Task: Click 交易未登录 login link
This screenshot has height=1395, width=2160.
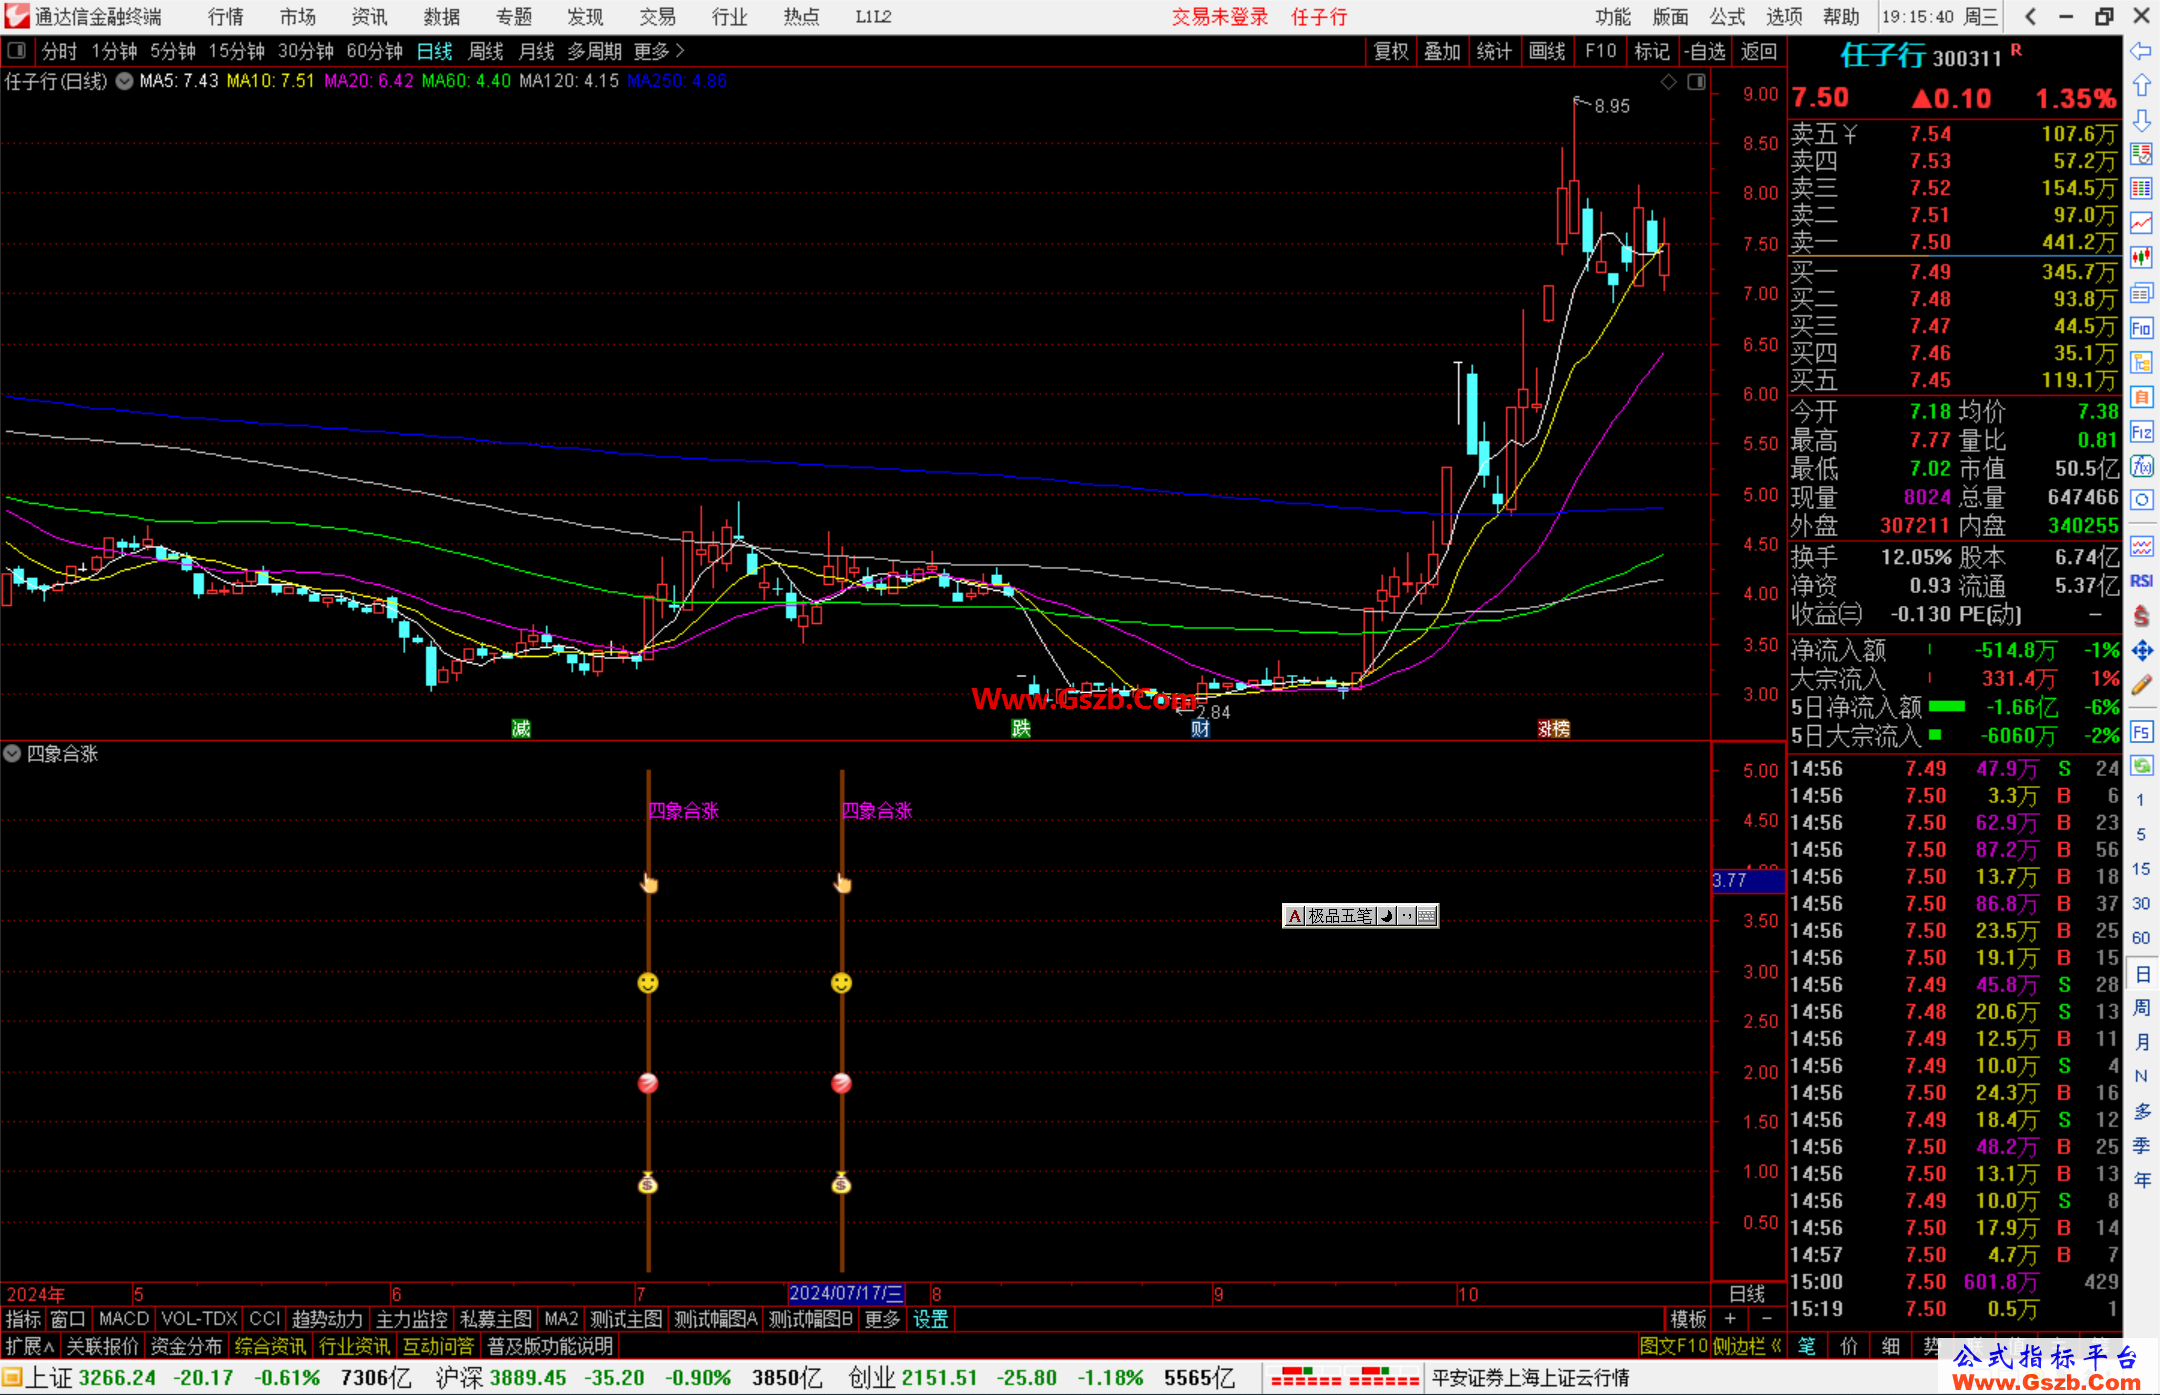Action: pos(1220,17)
